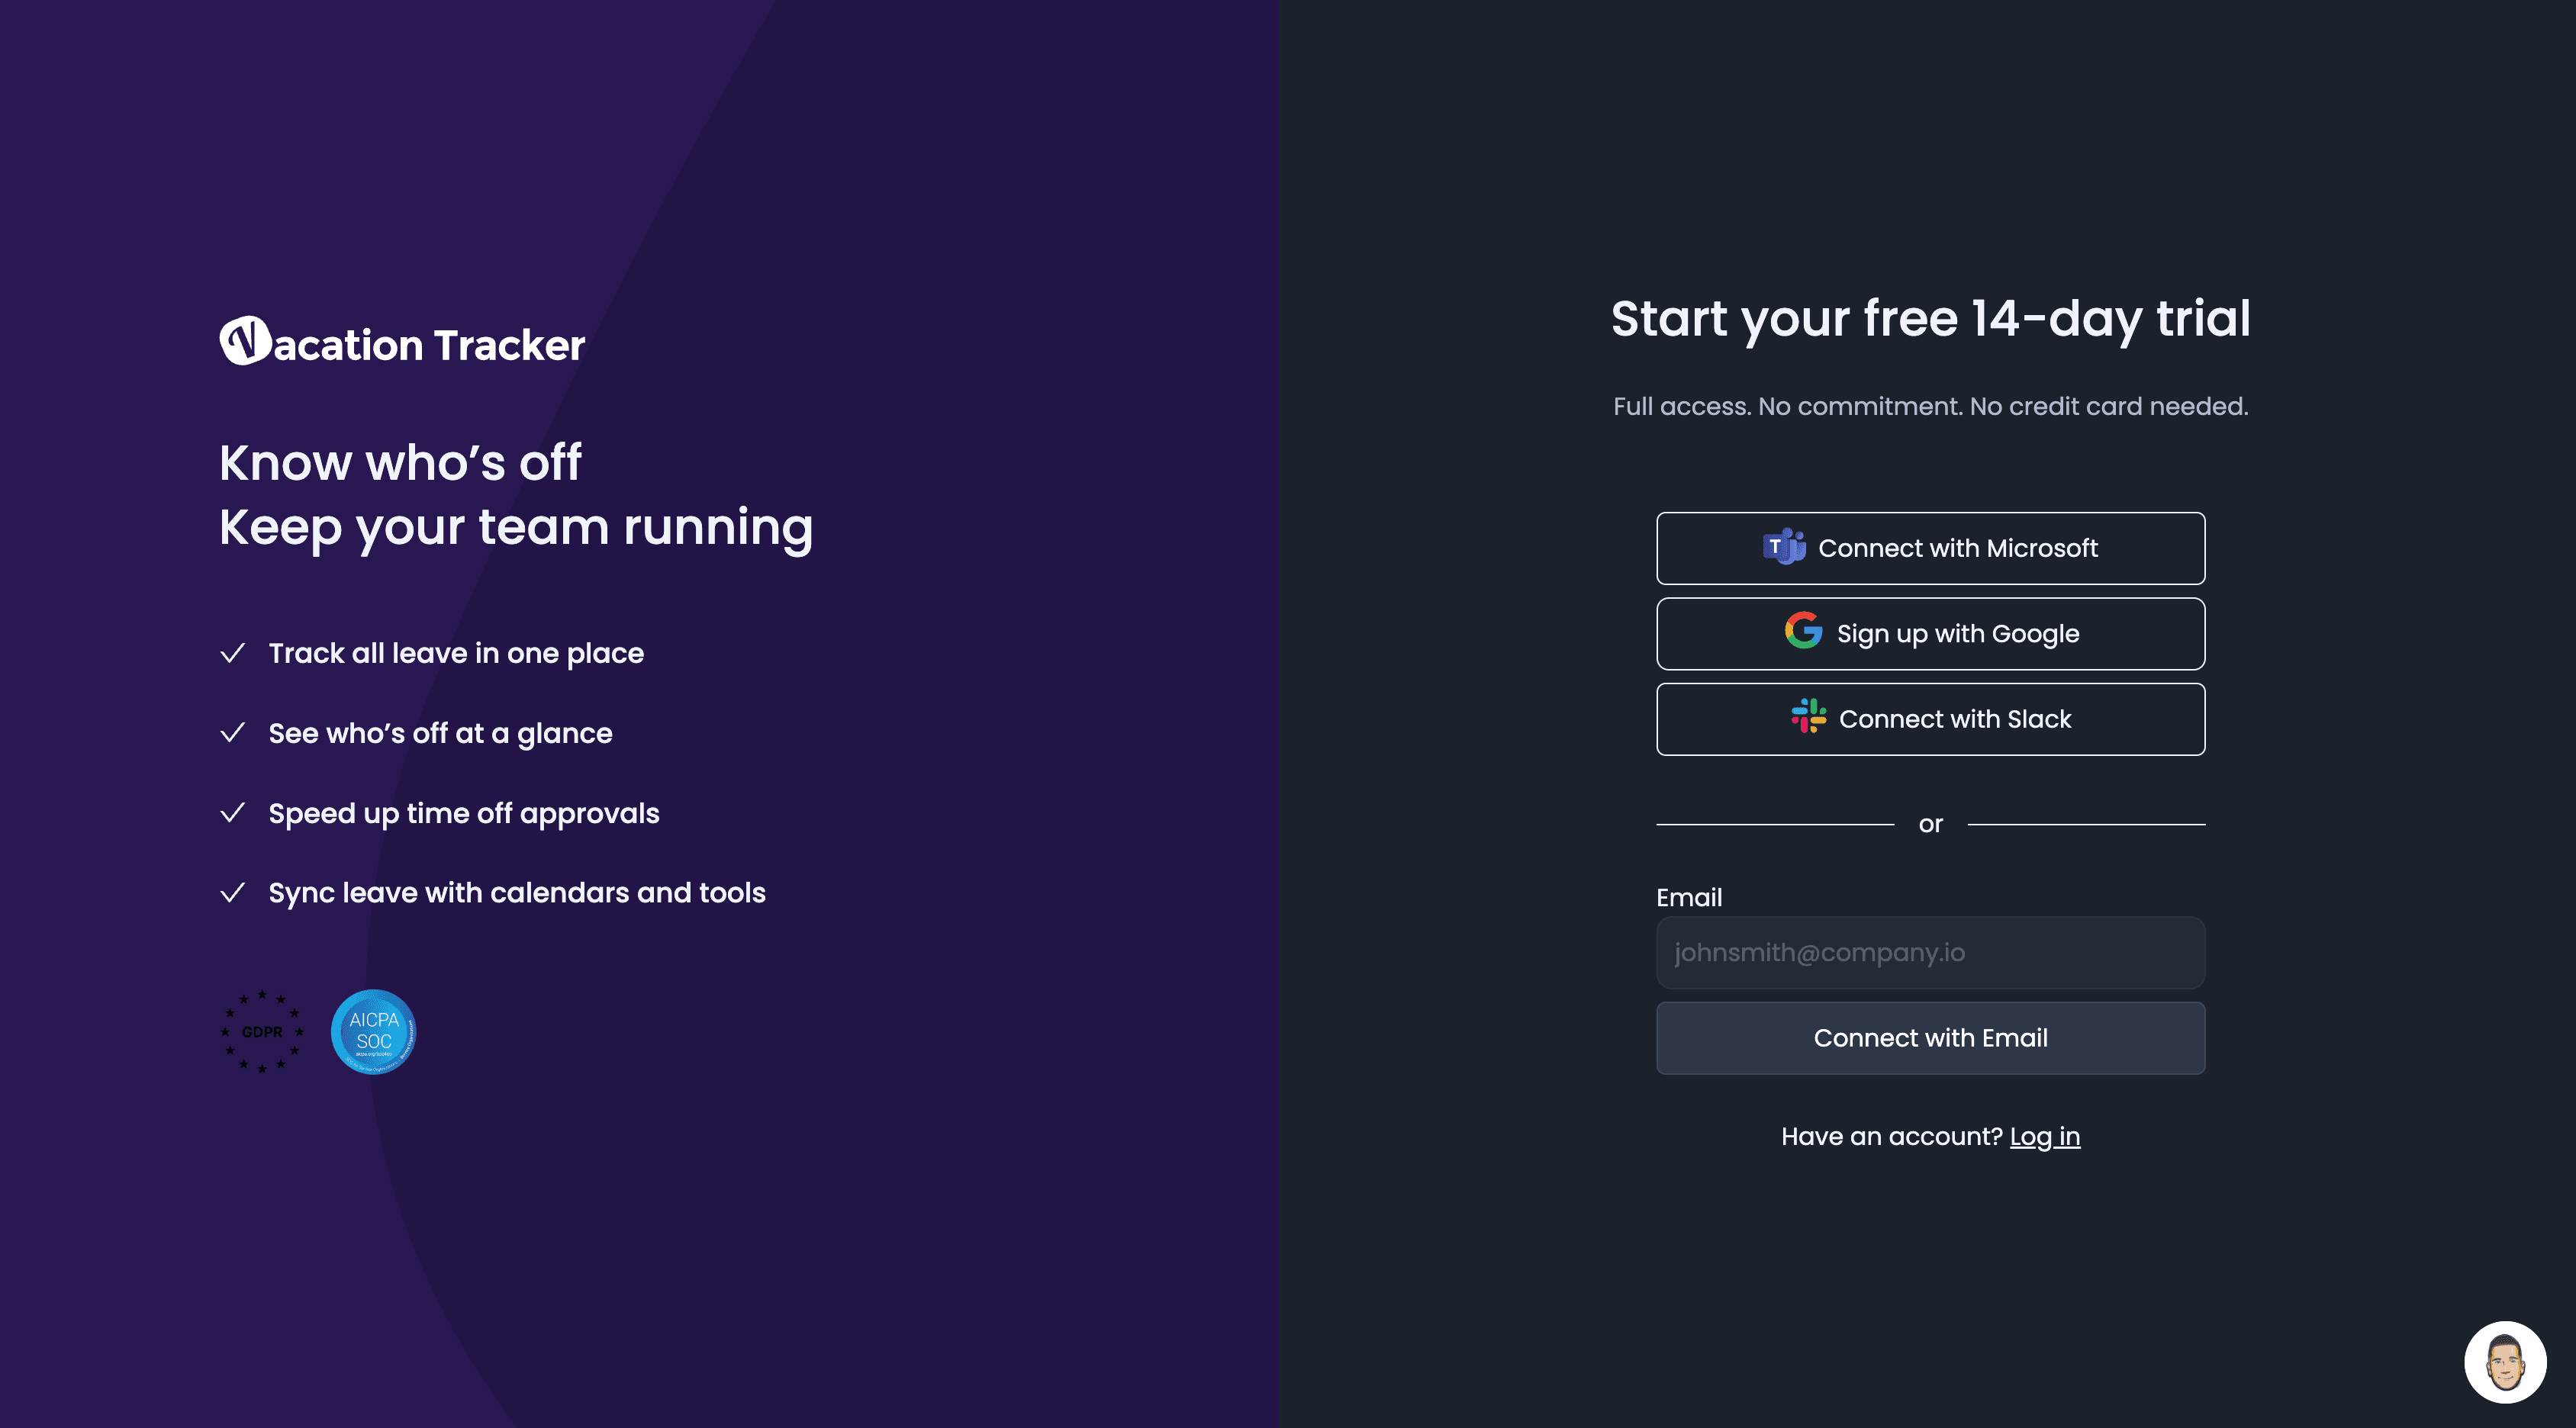Click the Vacation Tracker logo
The width and height of the screenshot is (2576, 1428).
[x=402, y=342]
